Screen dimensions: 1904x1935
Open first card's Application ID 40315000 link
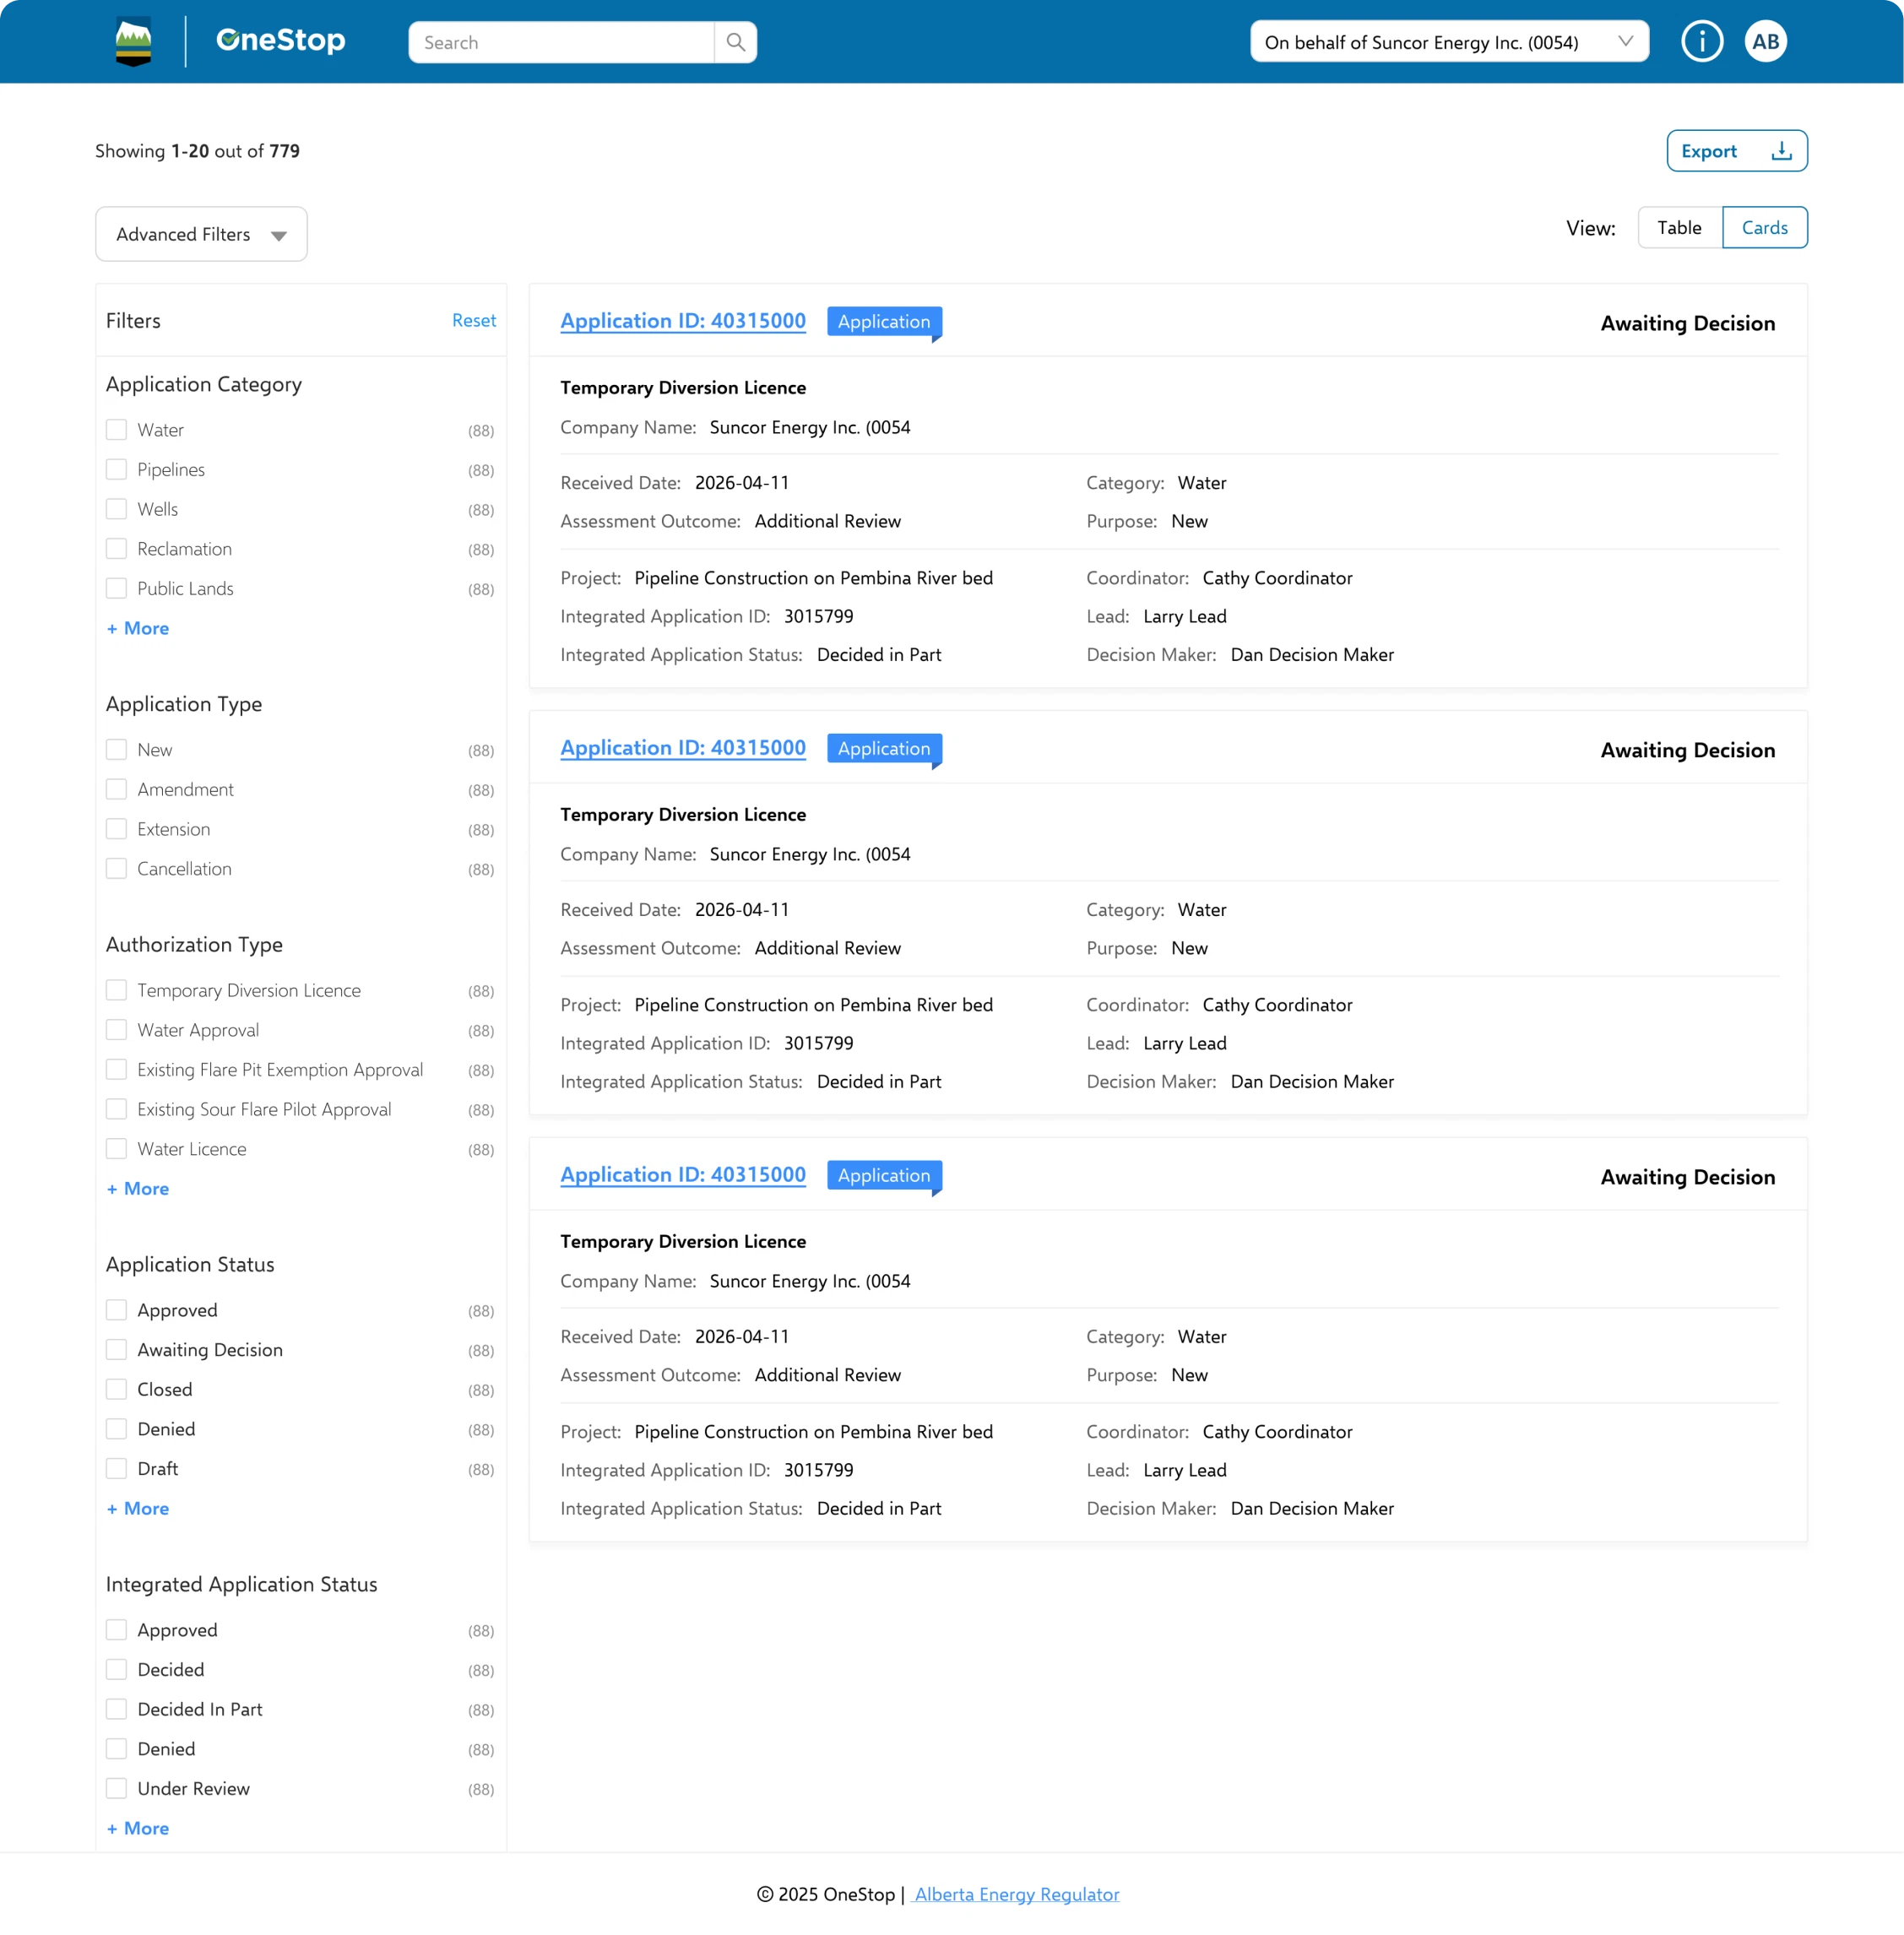click(683, 321)
